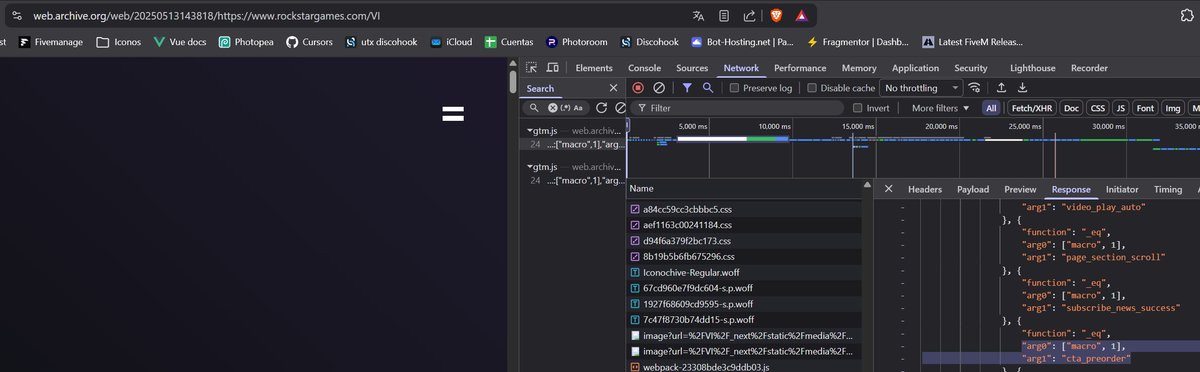Image resolution: width=1200 pixels, height=372 pixels.
Task: Open the Application tab
Action: (915, 68)
